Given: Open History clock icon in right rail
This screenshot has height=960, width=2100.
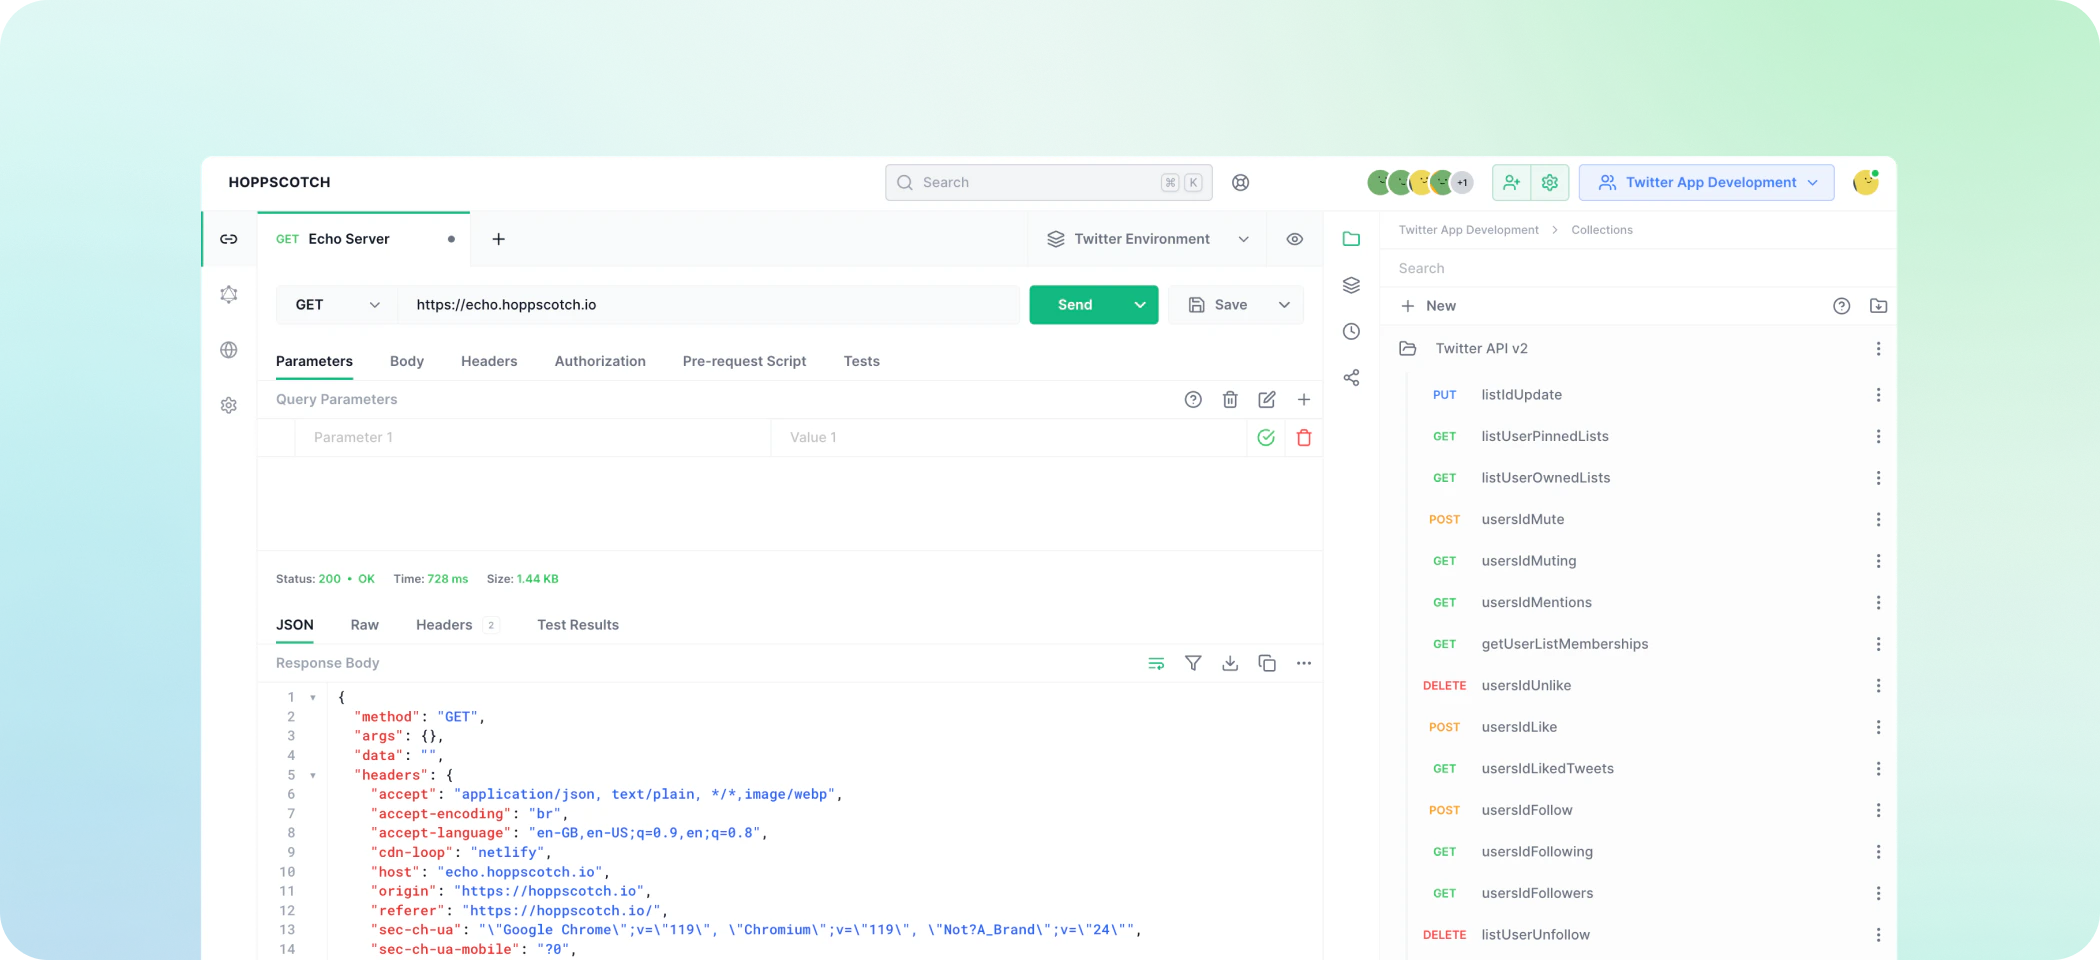Looking at the screenshot, I should (1352, 331).
